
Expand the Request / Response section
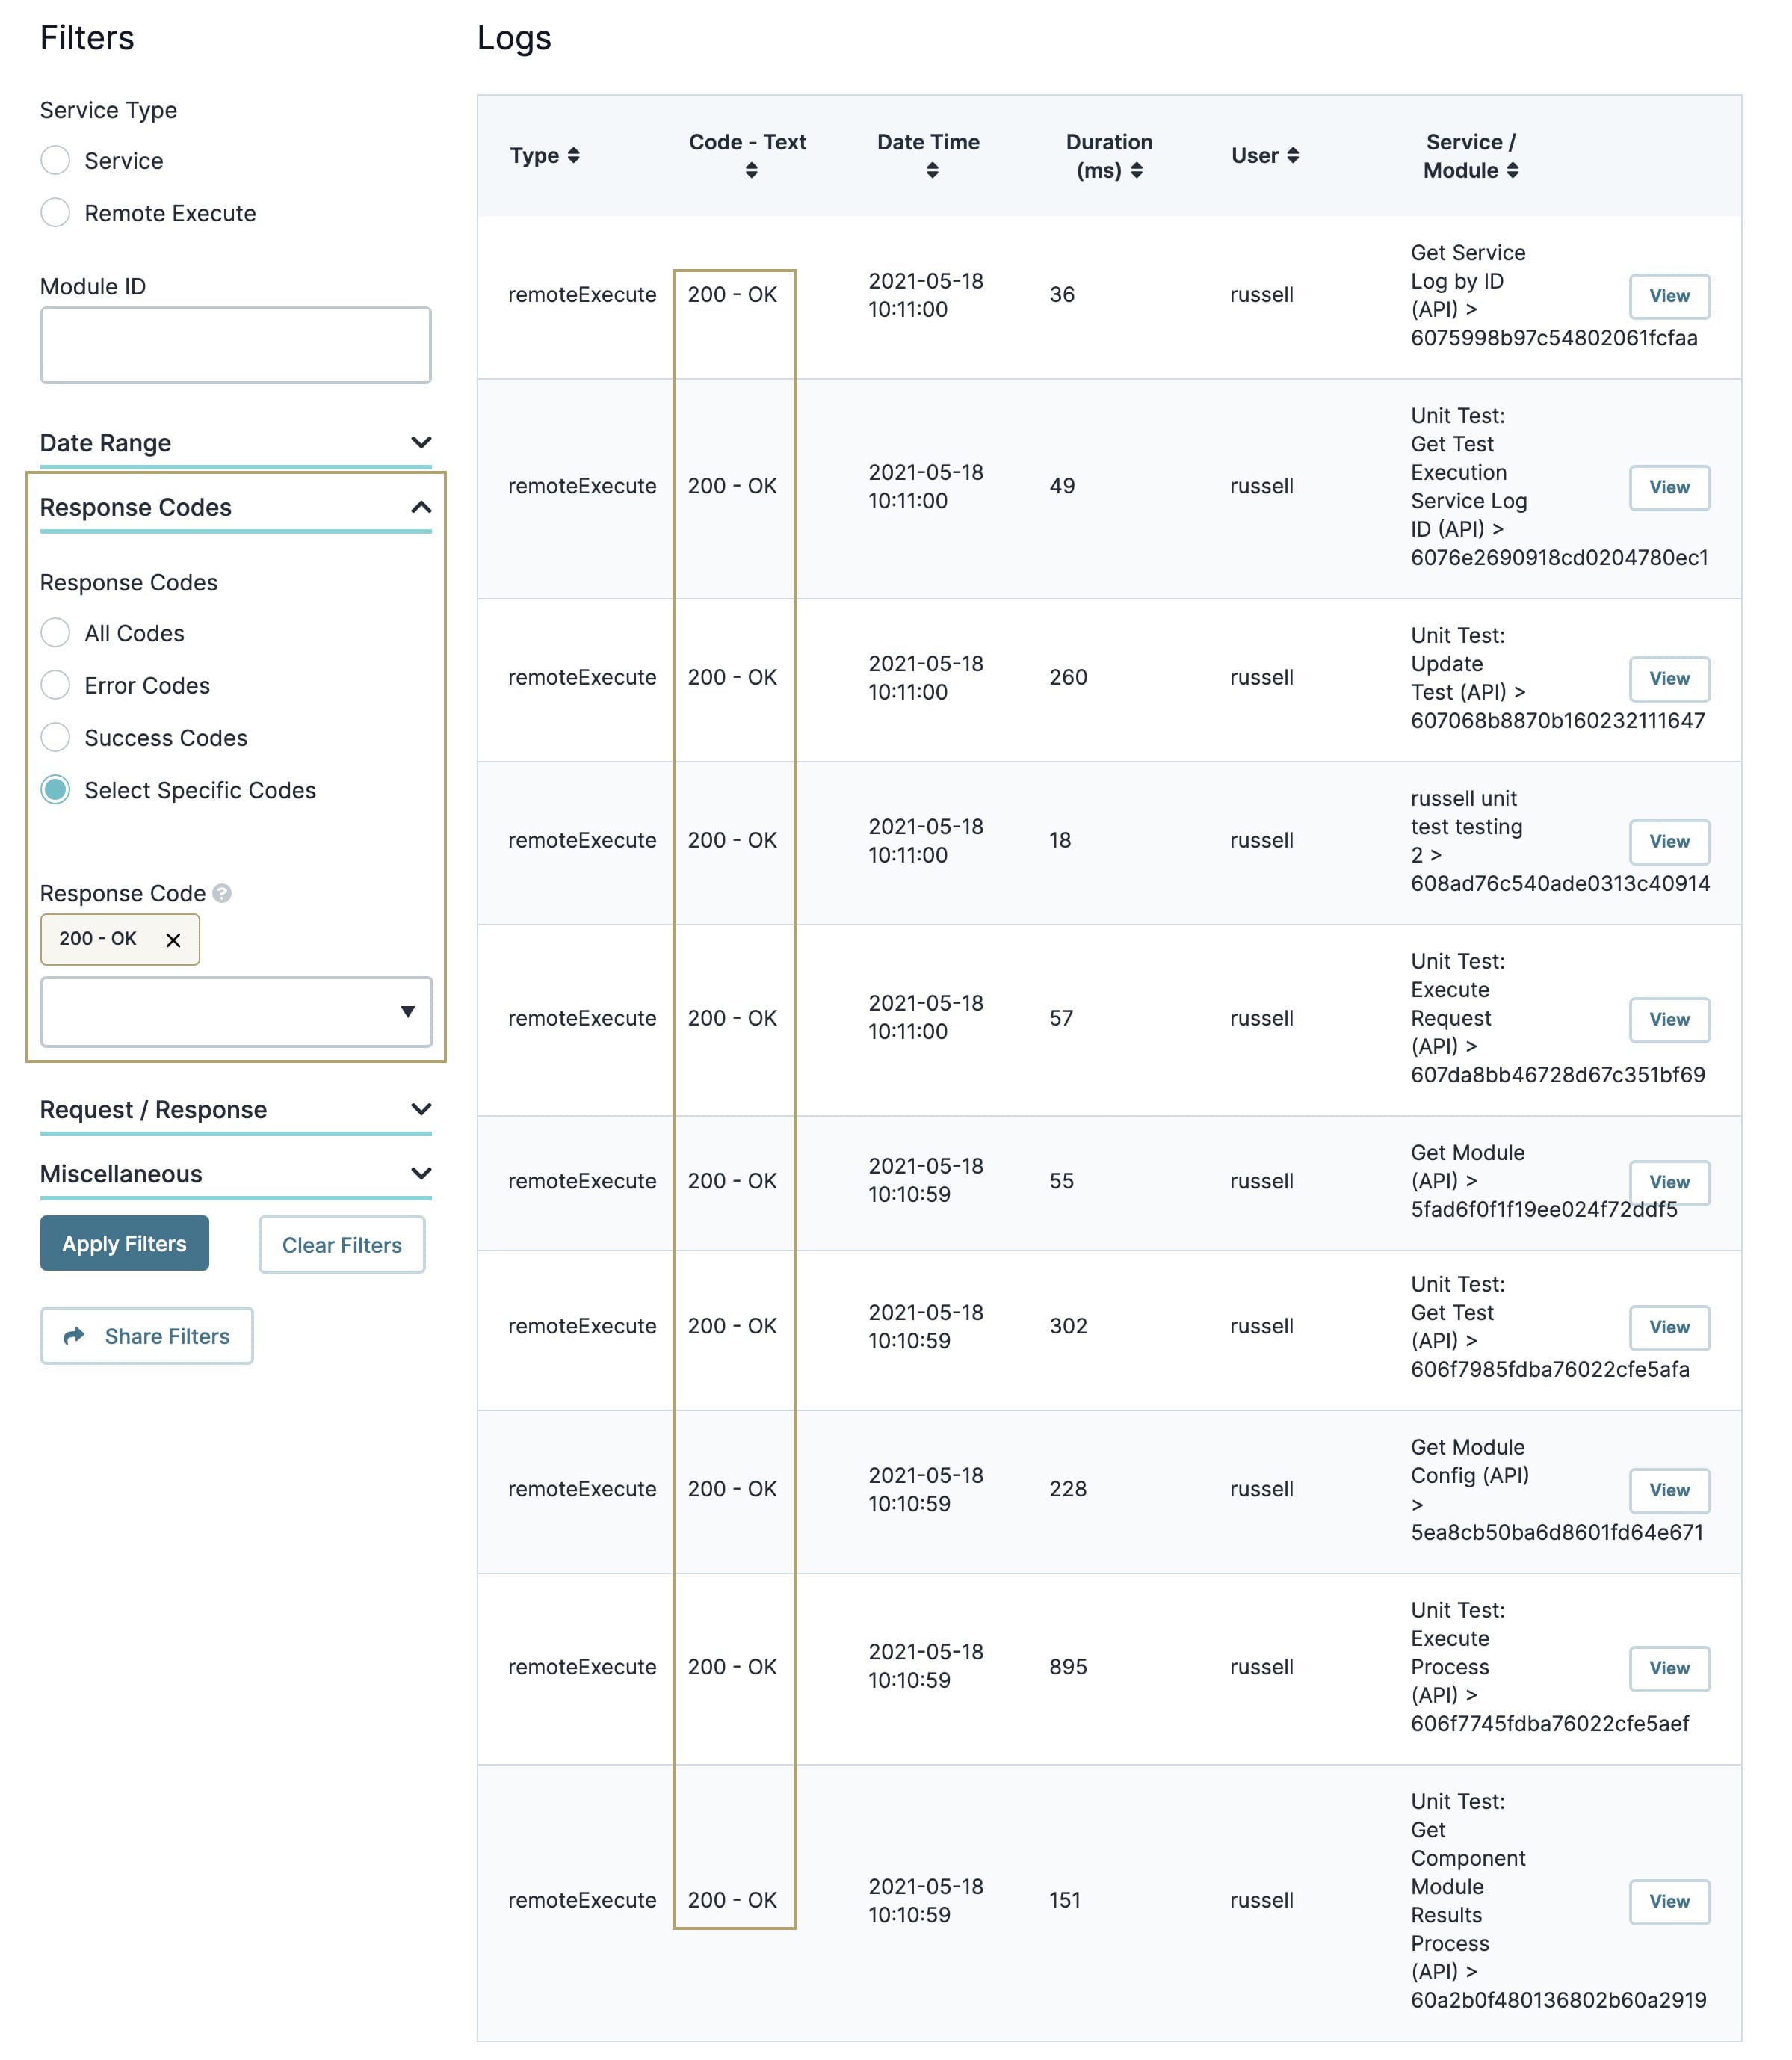point(235,1110)
